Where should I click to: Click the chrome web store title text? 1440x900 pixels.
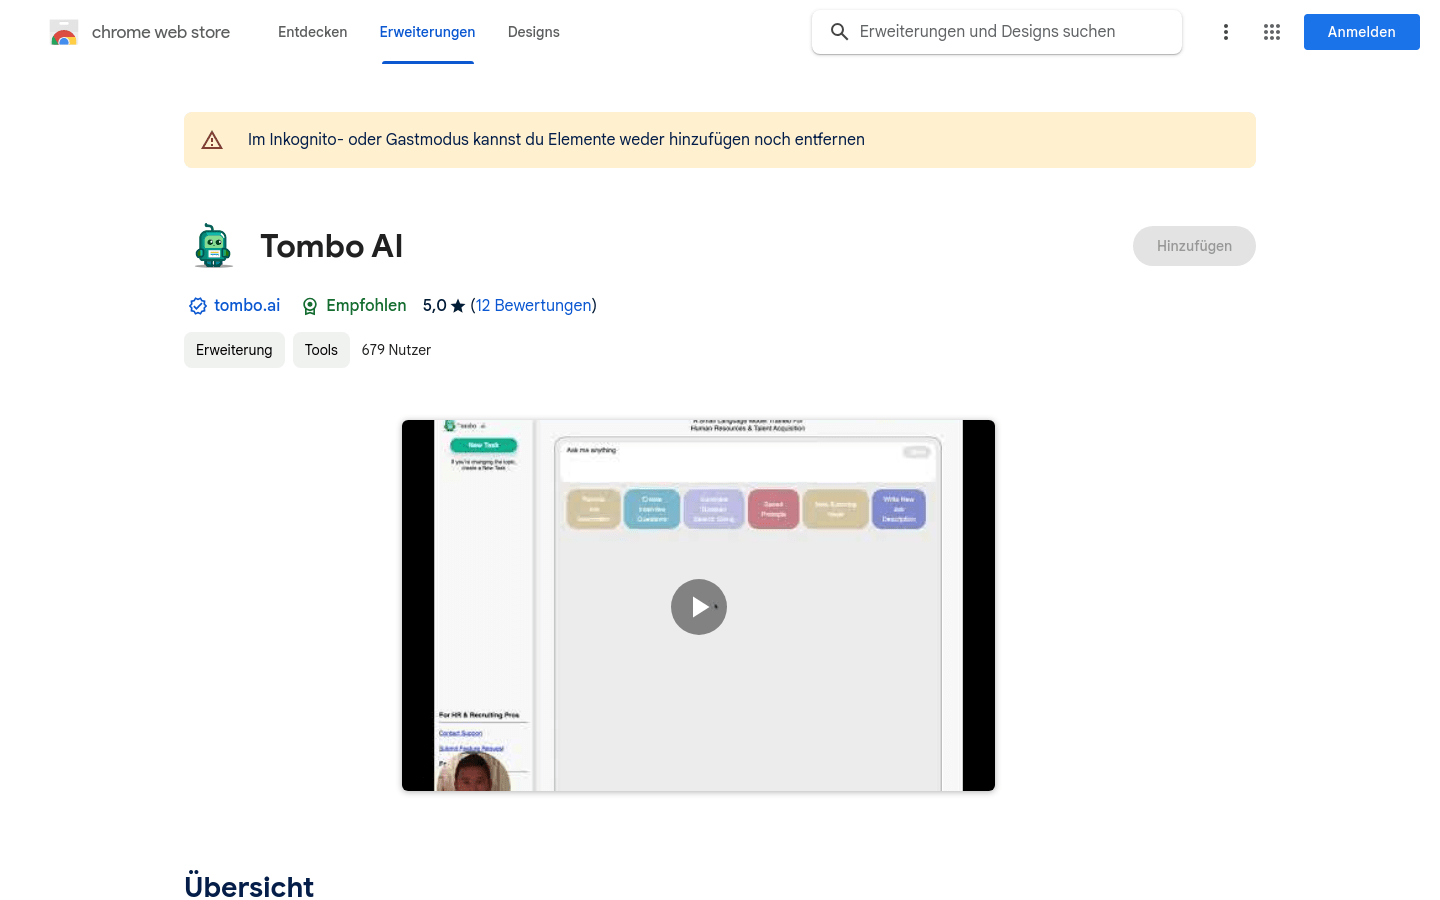coord(161,32)
